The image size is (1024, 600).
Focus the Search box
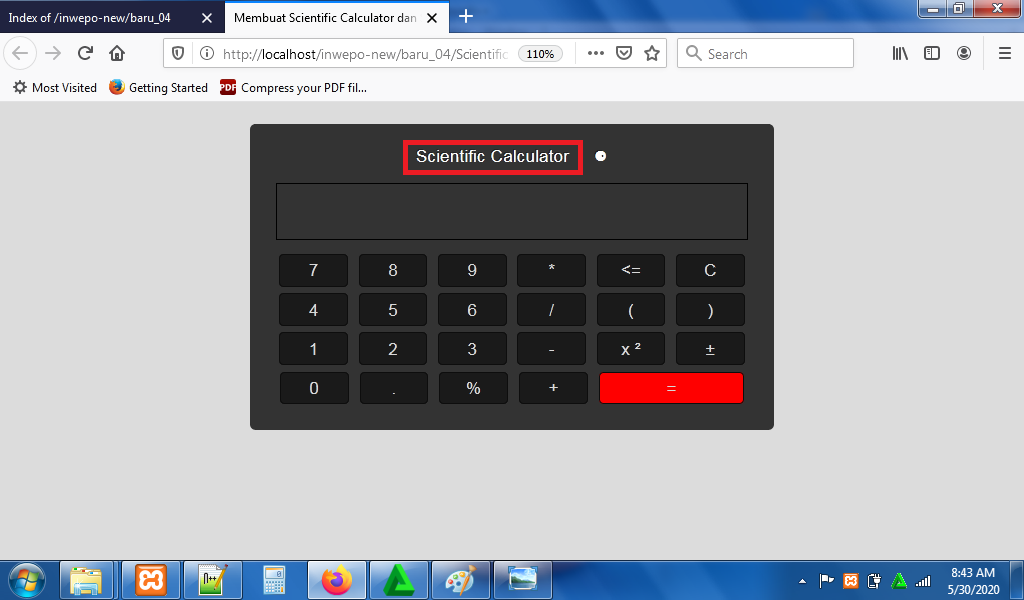tap(765, 54)
